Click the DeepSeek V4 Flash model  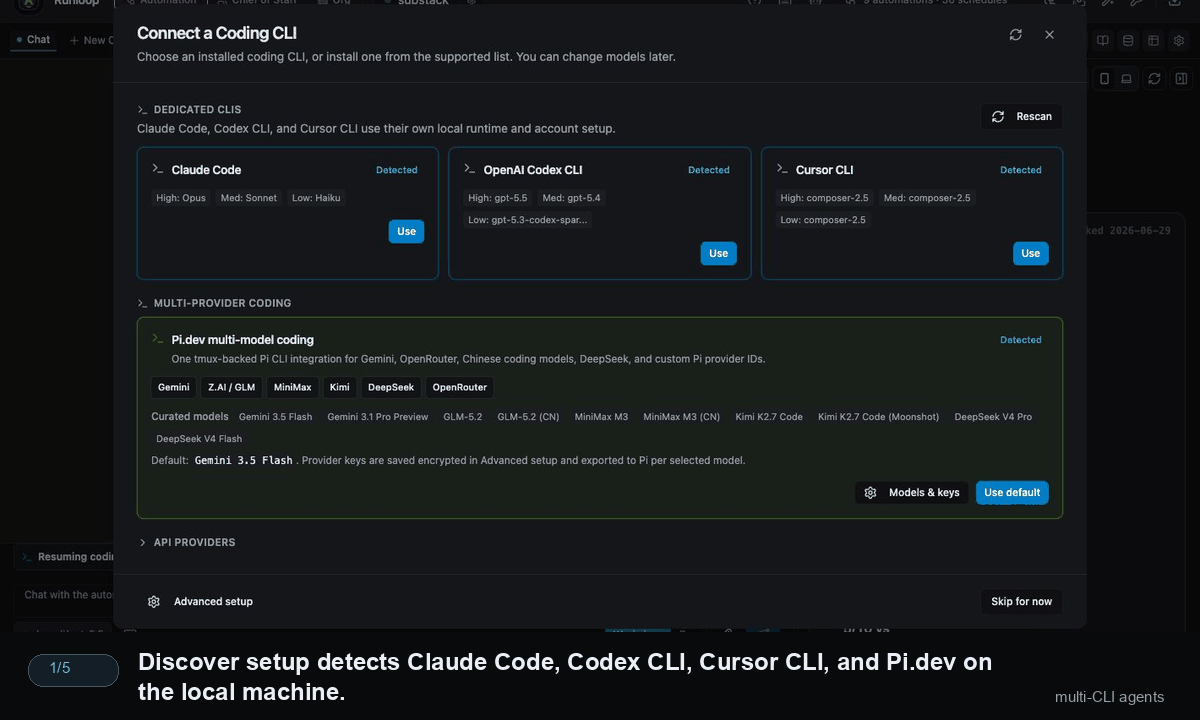(199, 439)
